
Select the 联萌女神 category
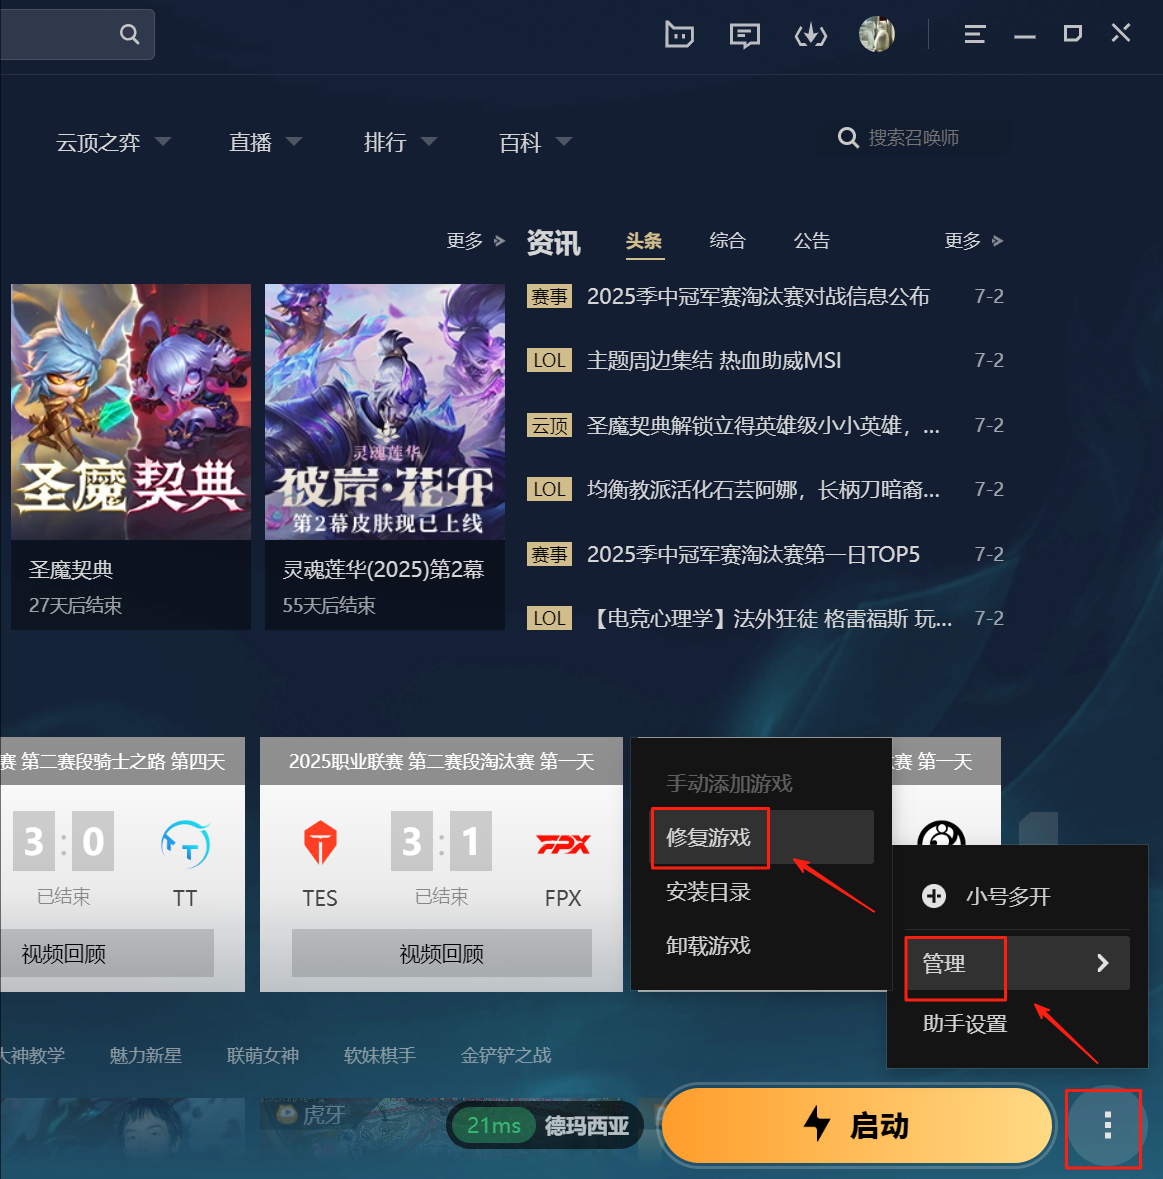pyautogui.click(x=262, y=1055)
